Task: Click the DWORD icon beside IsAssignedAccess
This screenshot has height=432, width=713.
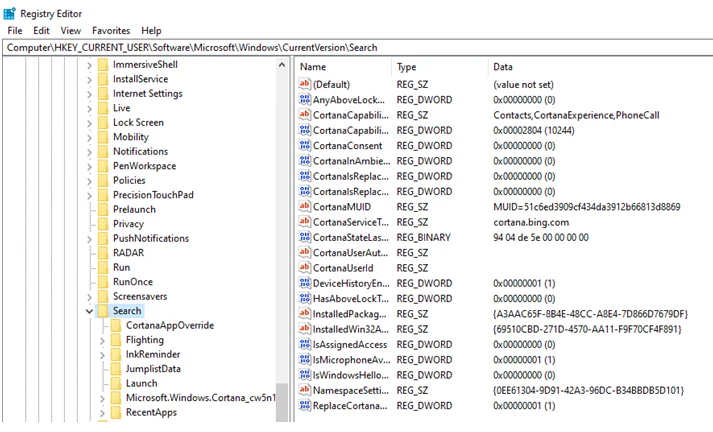Action: [304, 344]
